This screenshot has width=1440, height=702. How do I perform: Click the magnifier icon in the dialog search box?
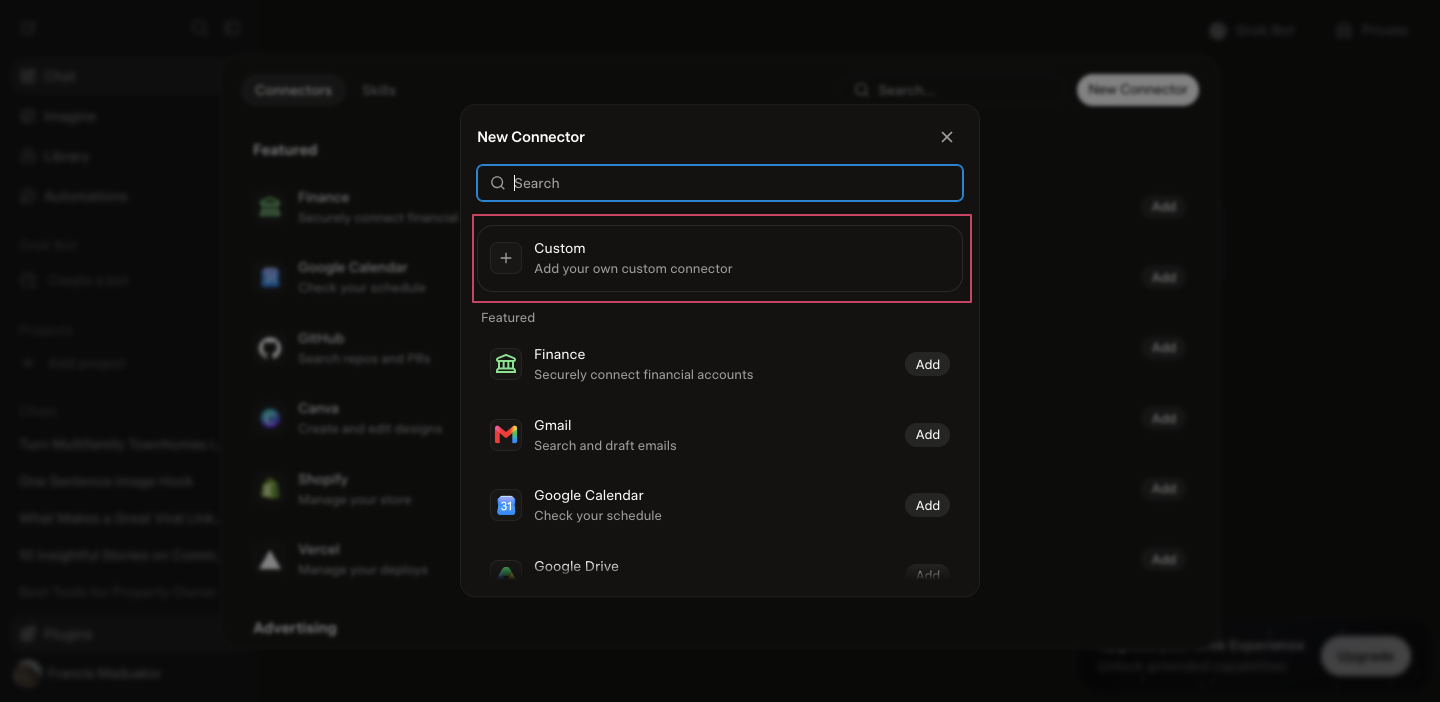point(497,183)
